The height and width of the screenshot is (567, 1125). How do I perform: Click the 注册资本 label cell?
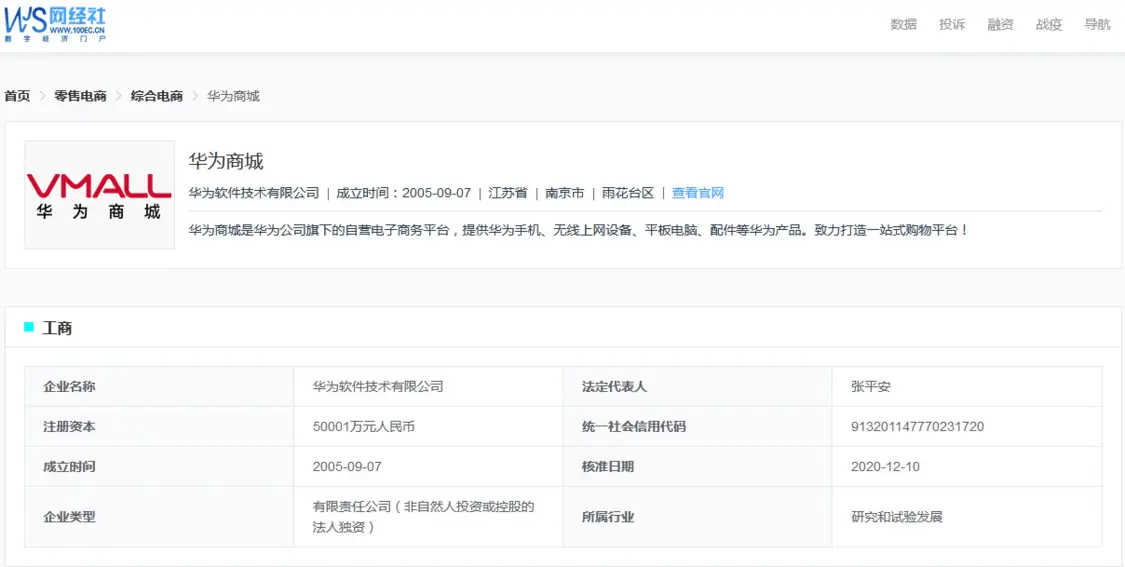[159, 427]
